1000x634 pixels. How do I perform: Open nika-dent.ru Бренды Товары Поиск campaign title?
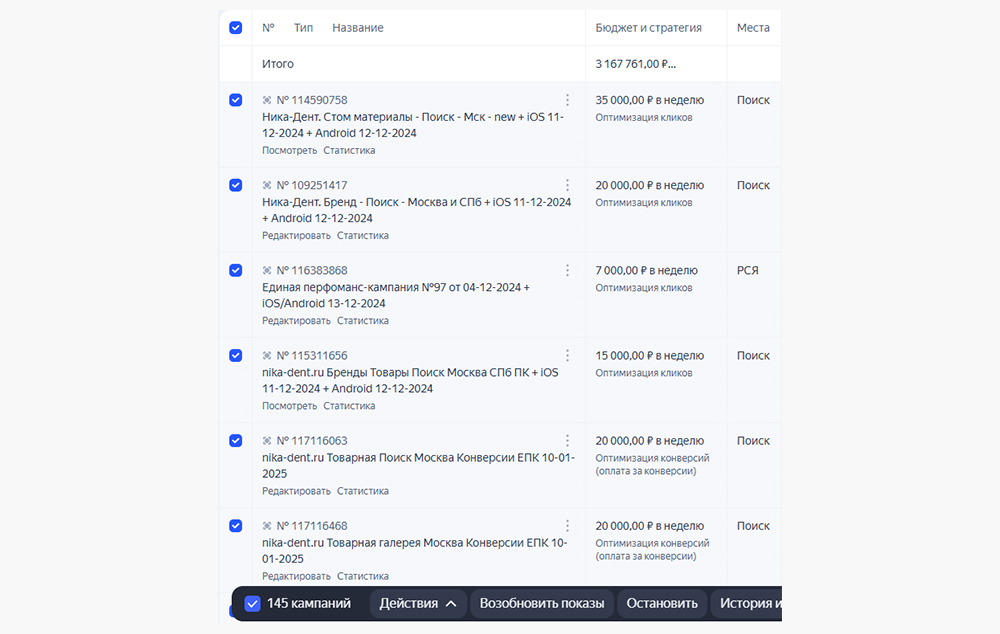coord(410,380)
